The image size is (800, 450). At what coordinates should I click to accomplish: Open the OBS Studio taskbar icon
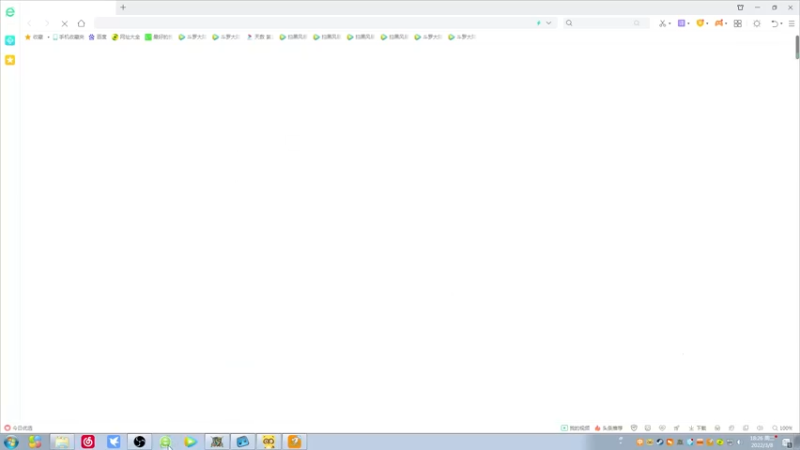coord(139,442)
